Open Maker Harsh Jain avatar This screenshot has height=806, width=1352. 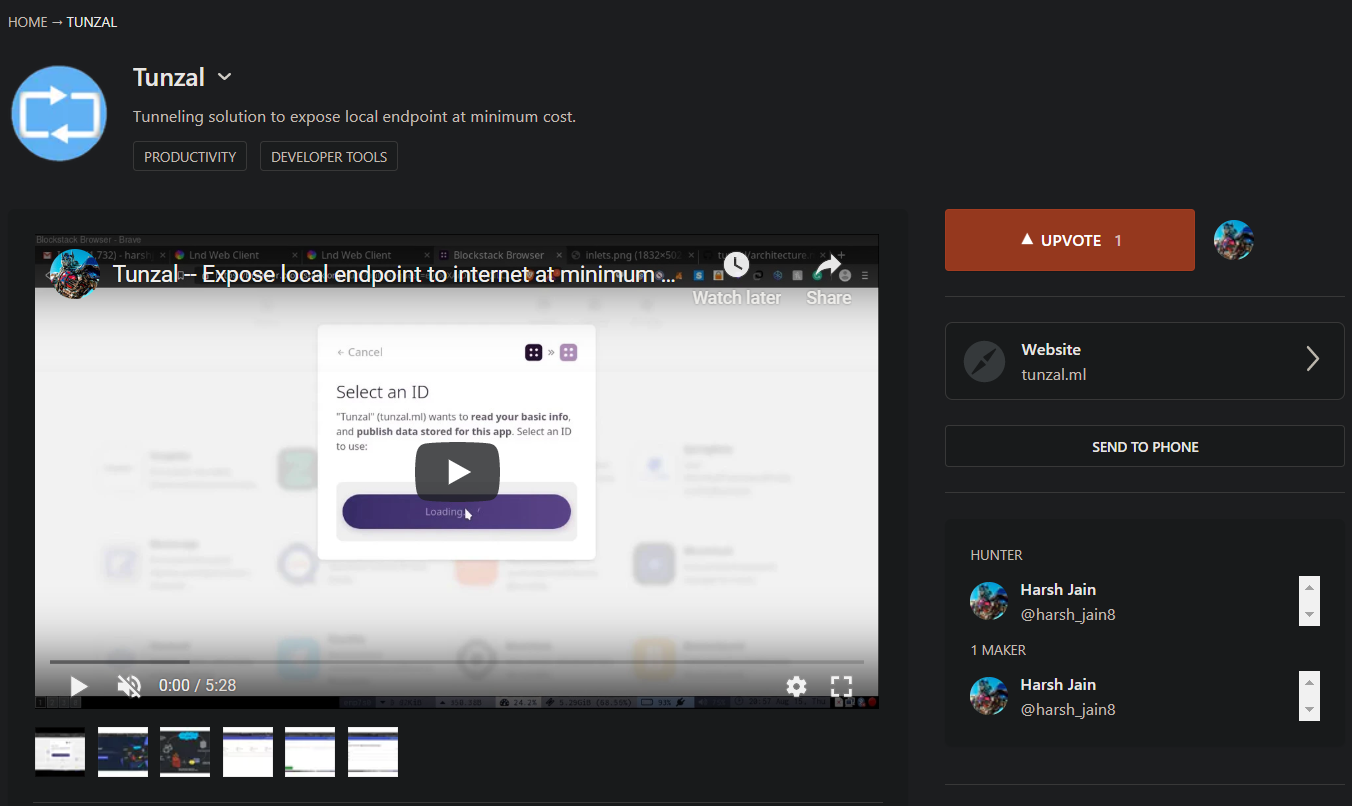pos(989,696)
